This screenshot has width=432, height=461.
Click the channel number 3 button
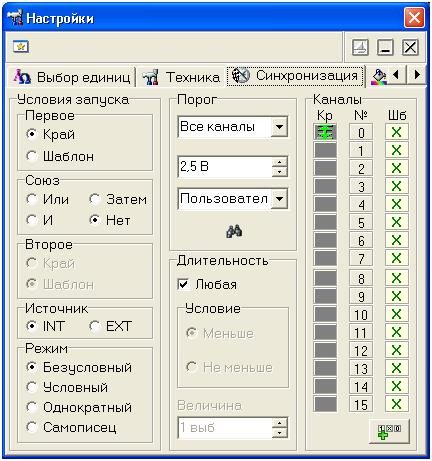[x=361, y=186]
